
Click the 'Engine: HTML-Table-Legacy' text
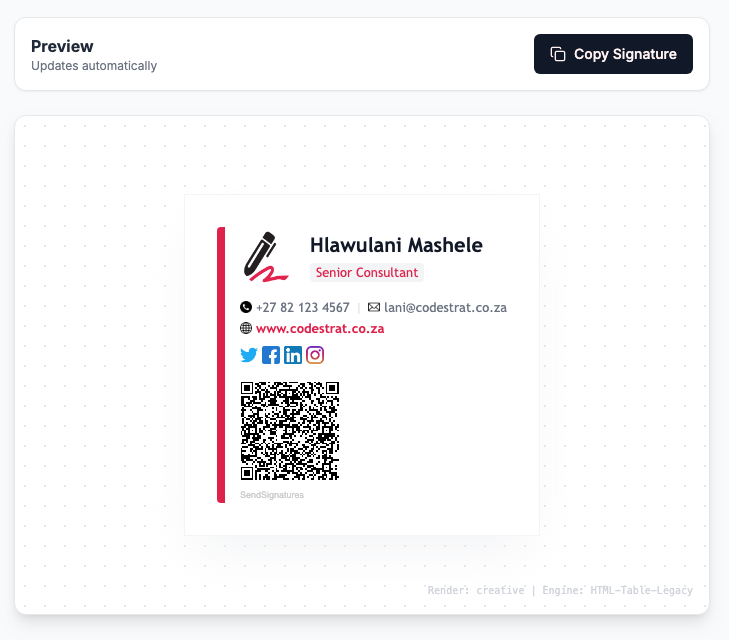[617, 590]
